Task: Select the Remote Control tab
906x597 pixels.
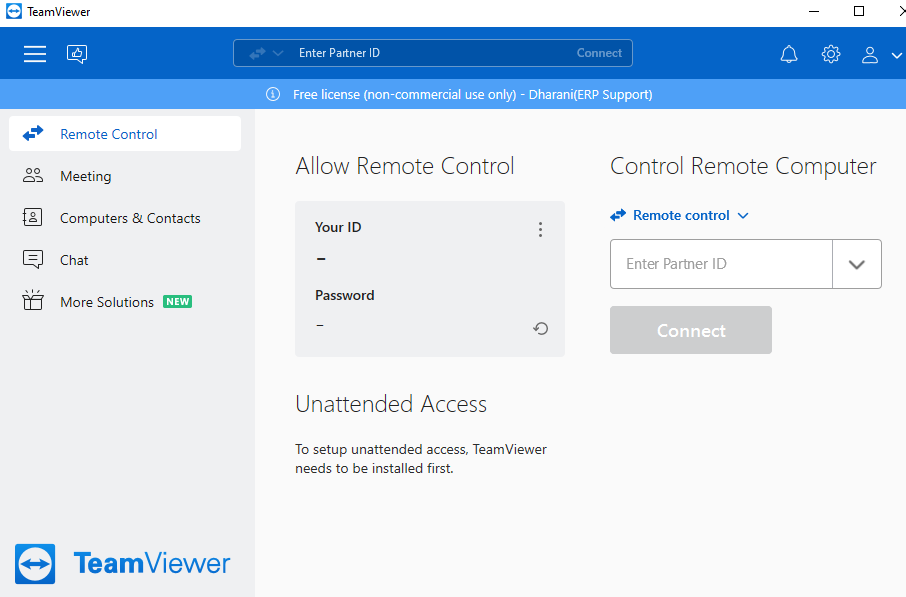Action: coord(125,134)
